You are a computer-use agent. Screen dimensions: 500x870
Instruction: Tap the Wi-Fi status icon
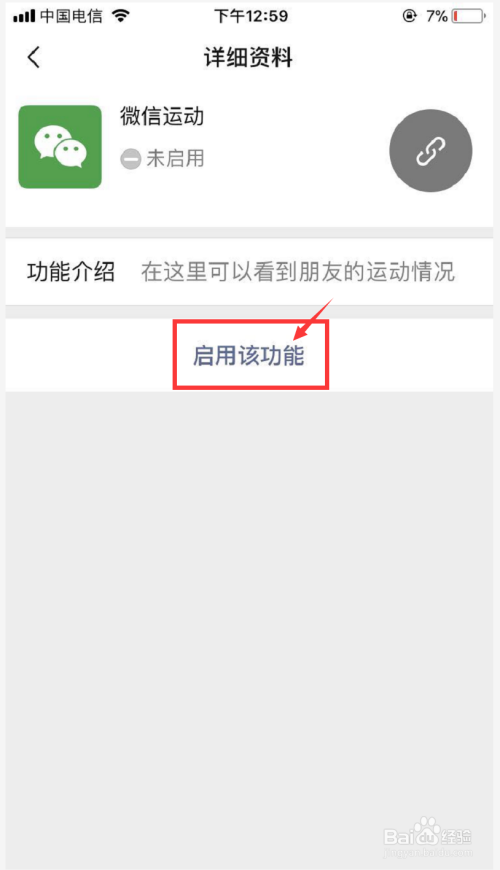click(120, 16)
